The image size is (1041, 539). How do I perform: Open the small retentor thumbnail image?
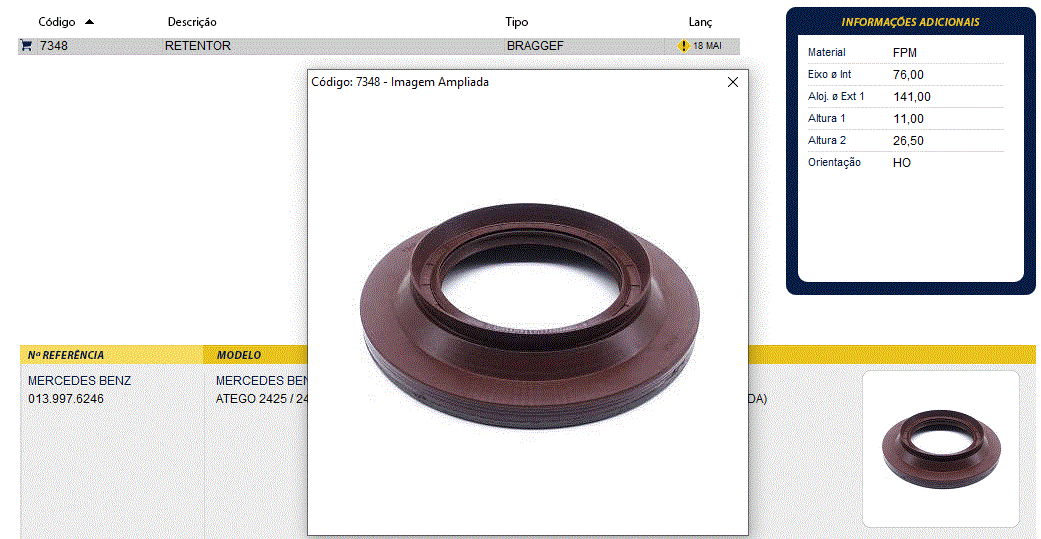(x=940, y=448)
